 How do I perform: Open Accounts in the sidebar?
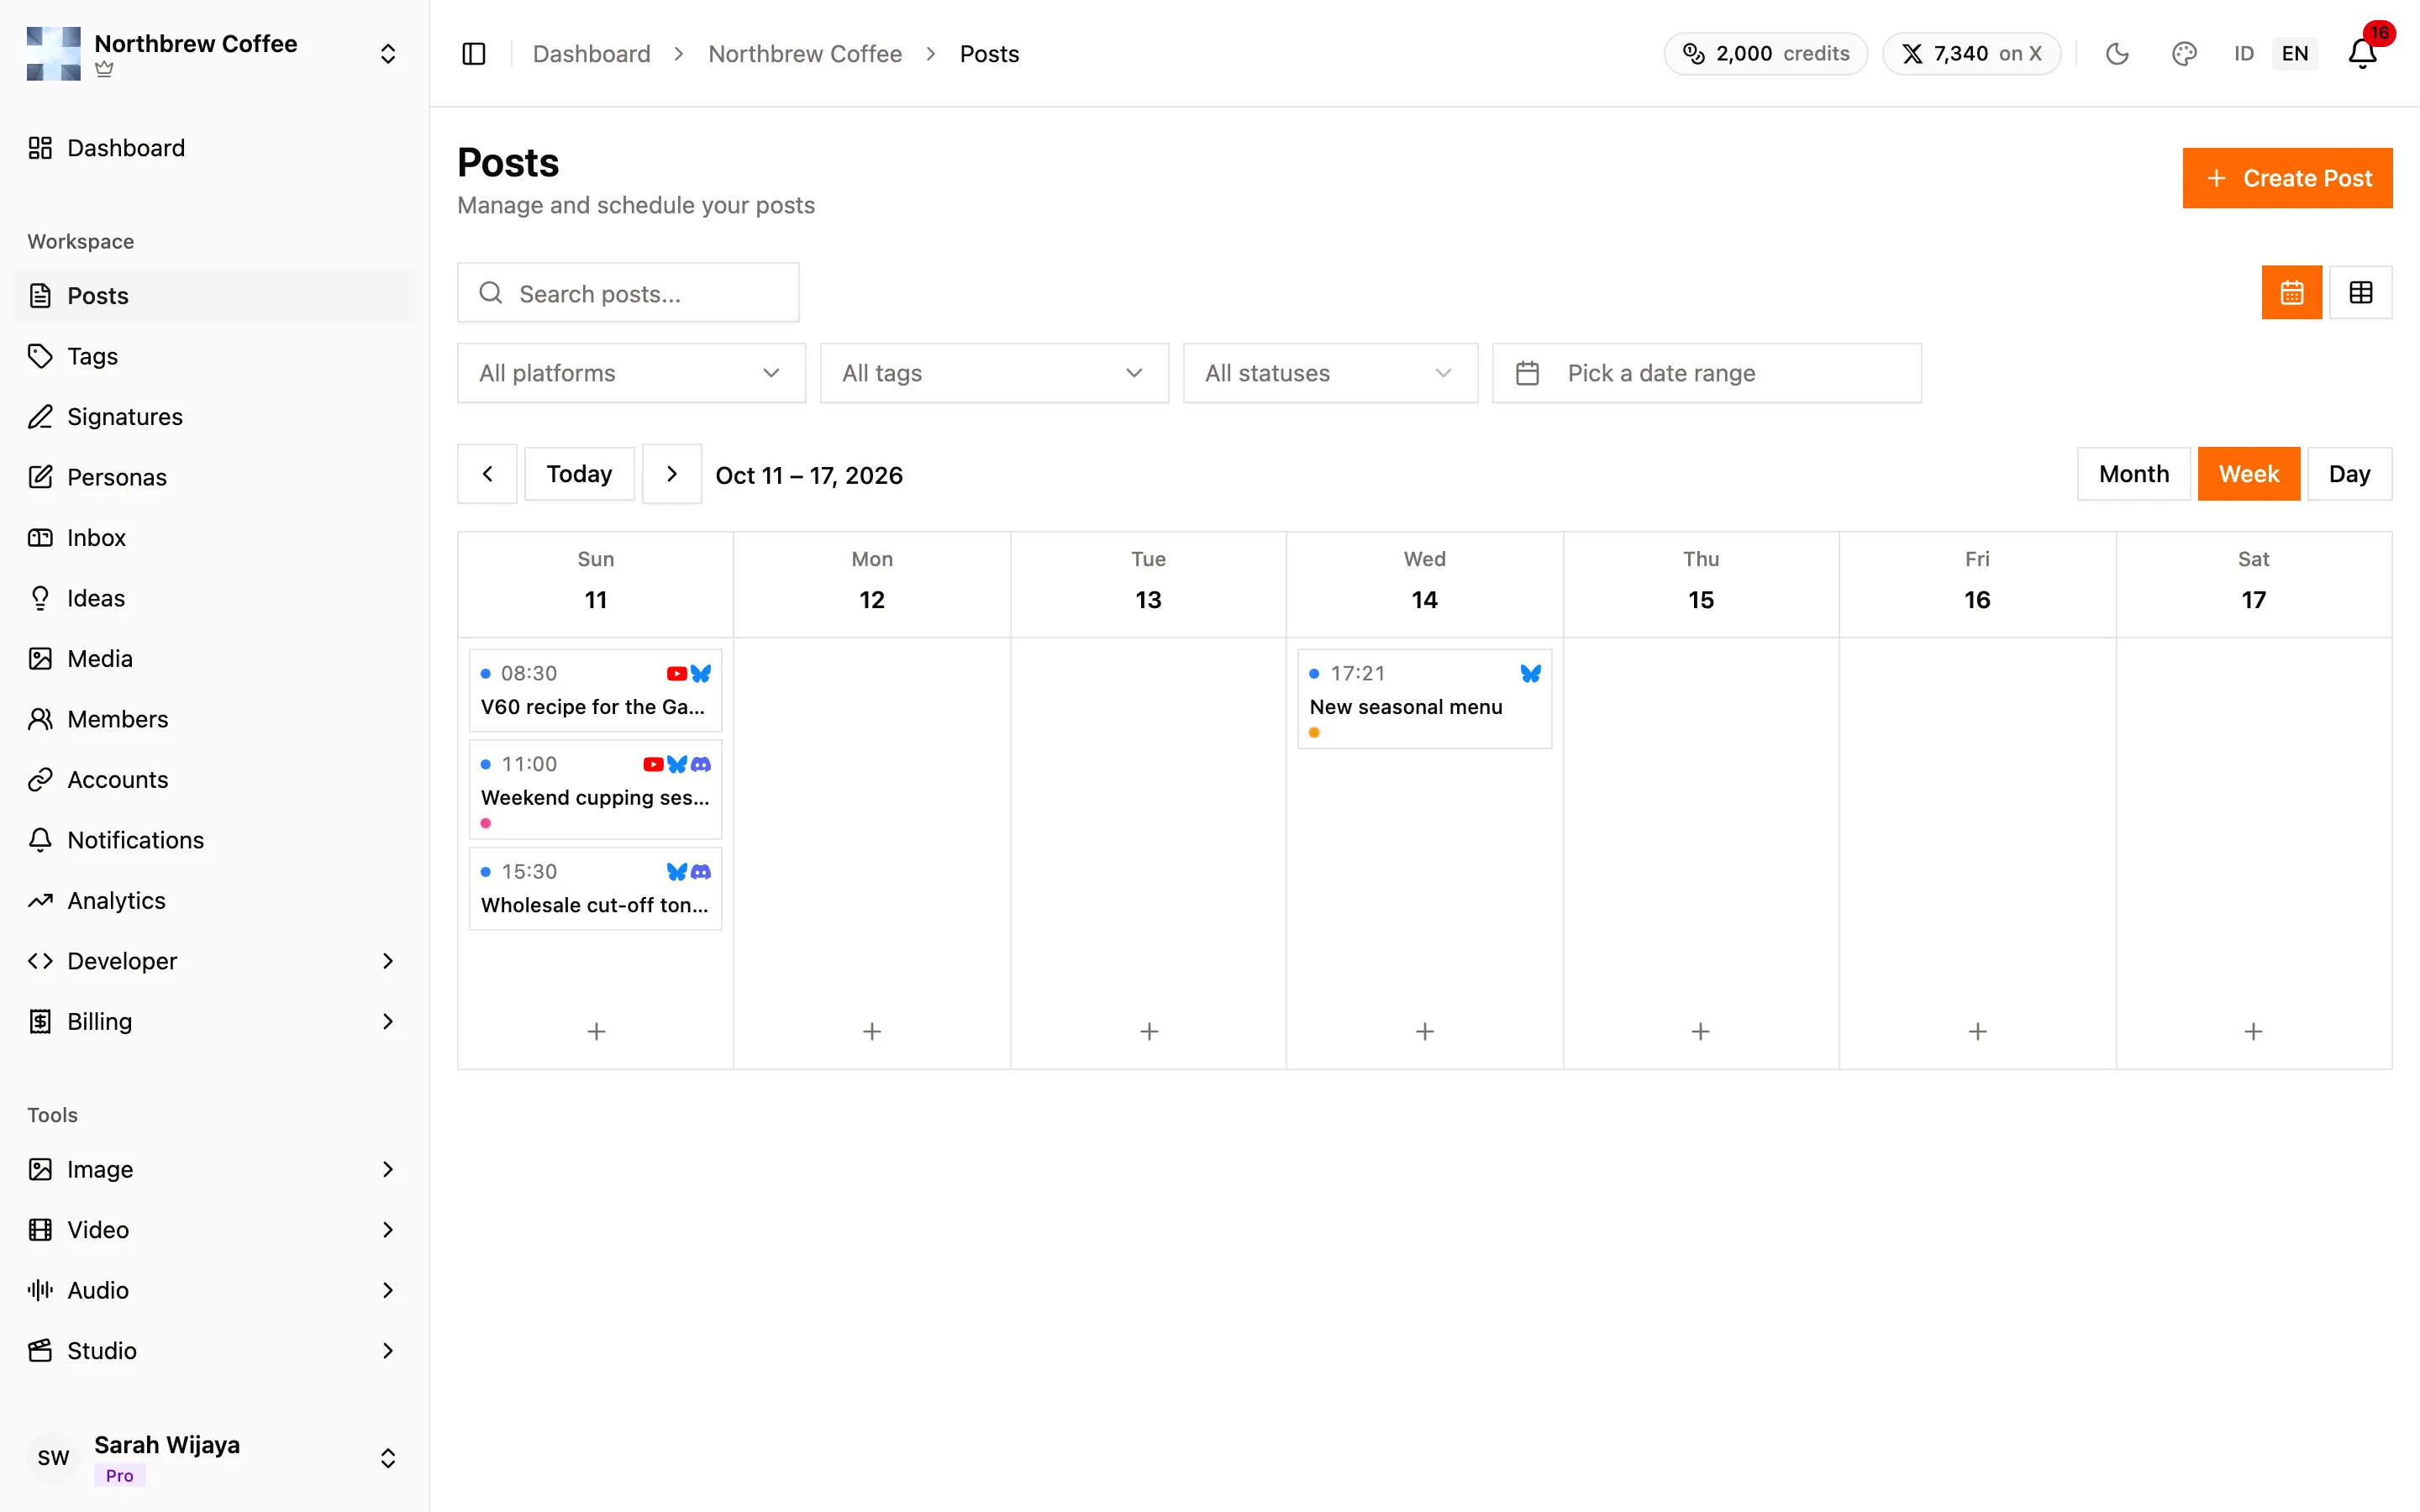[214, 780]
